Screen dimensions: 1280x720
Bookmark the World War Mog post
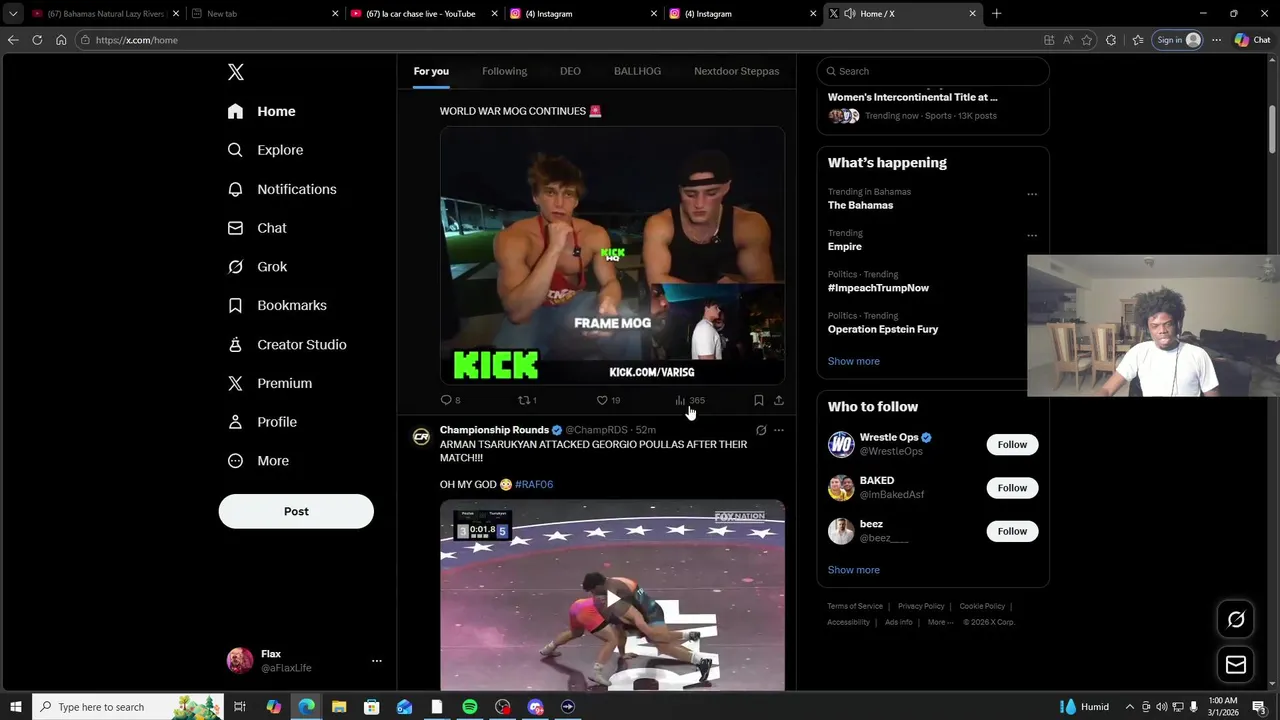coord(759,400)
